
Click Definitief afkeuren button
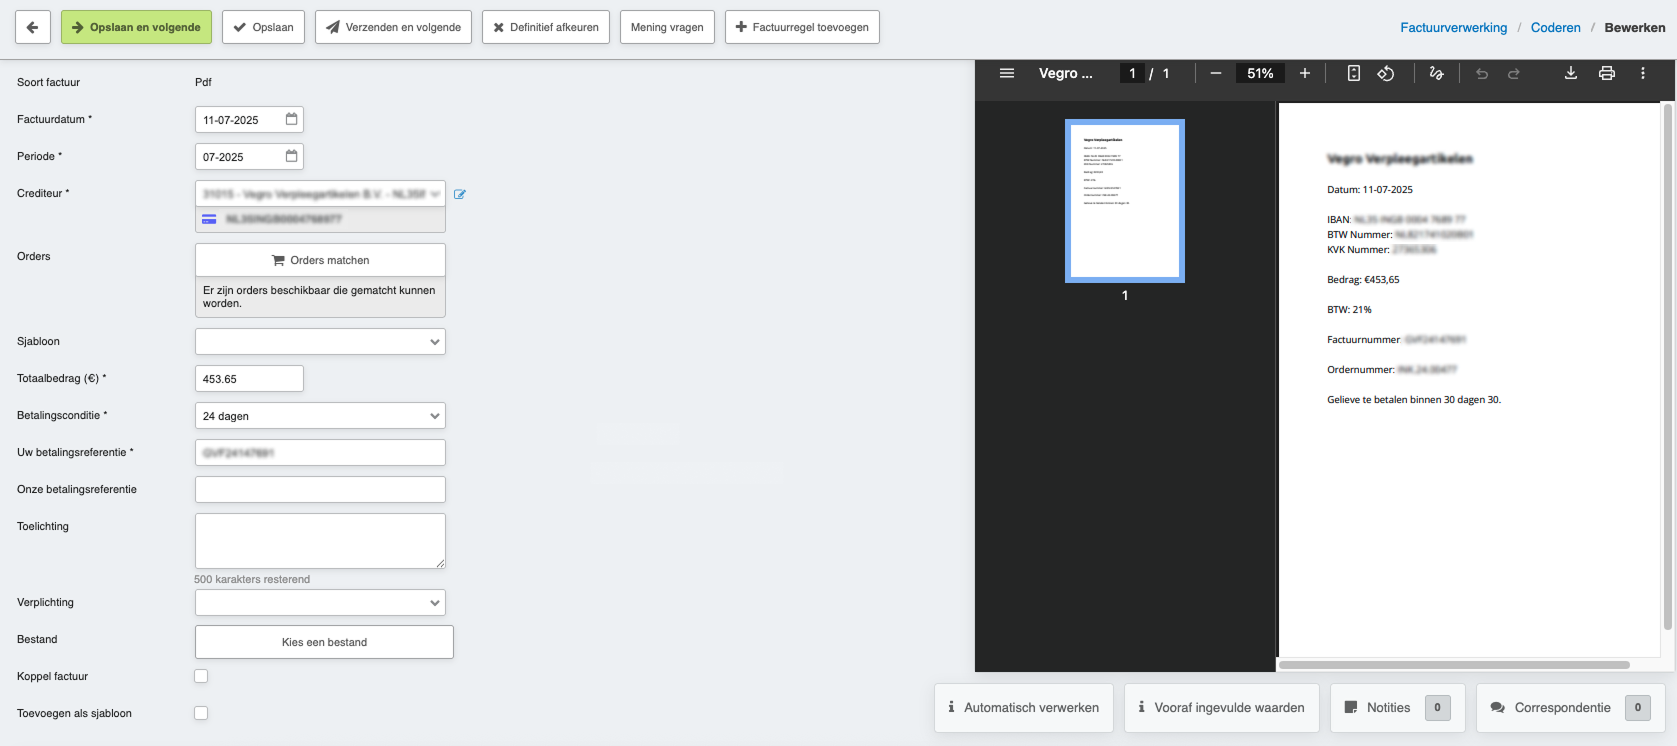pos(546,27)
